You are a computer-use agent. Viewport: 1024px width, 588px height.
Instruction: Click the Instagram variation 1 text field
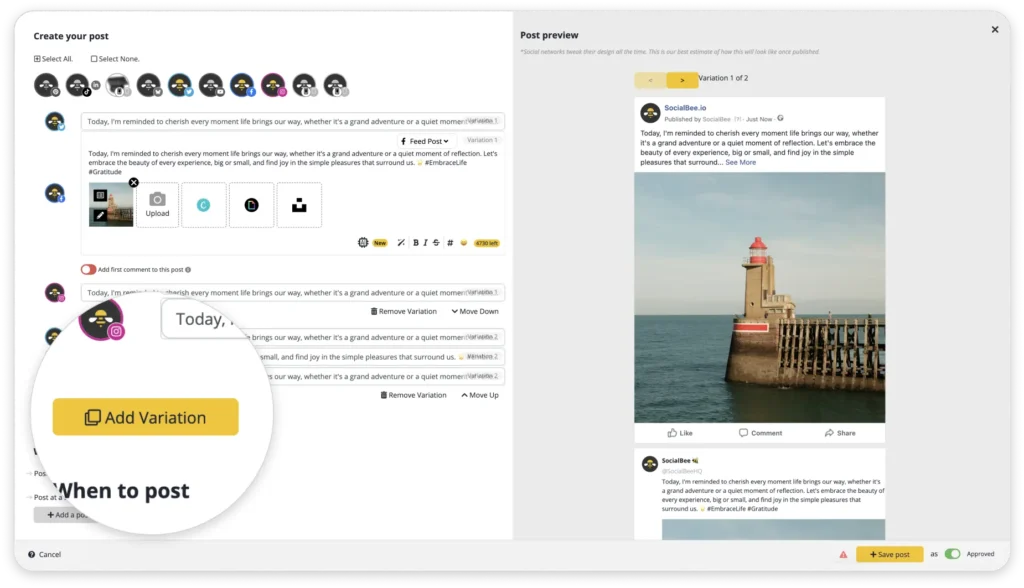click(x=292, y=292)
